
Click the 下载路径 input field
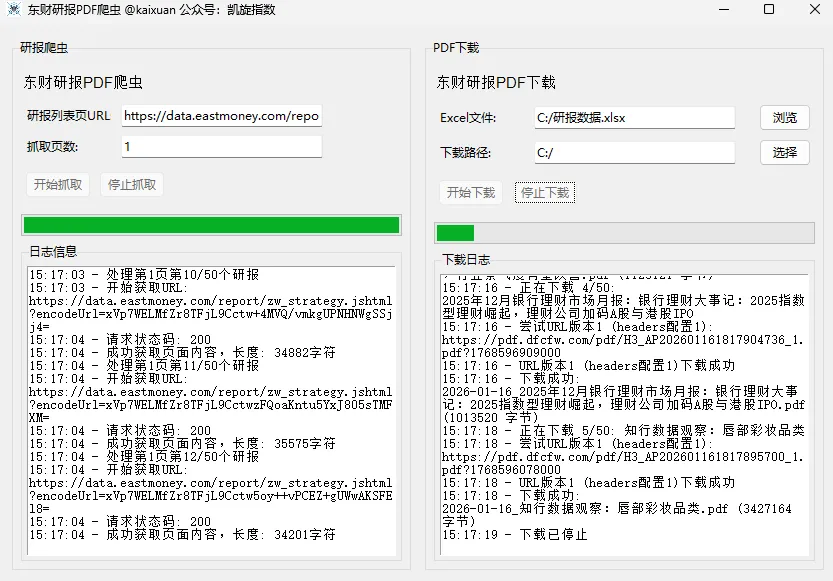635,153
